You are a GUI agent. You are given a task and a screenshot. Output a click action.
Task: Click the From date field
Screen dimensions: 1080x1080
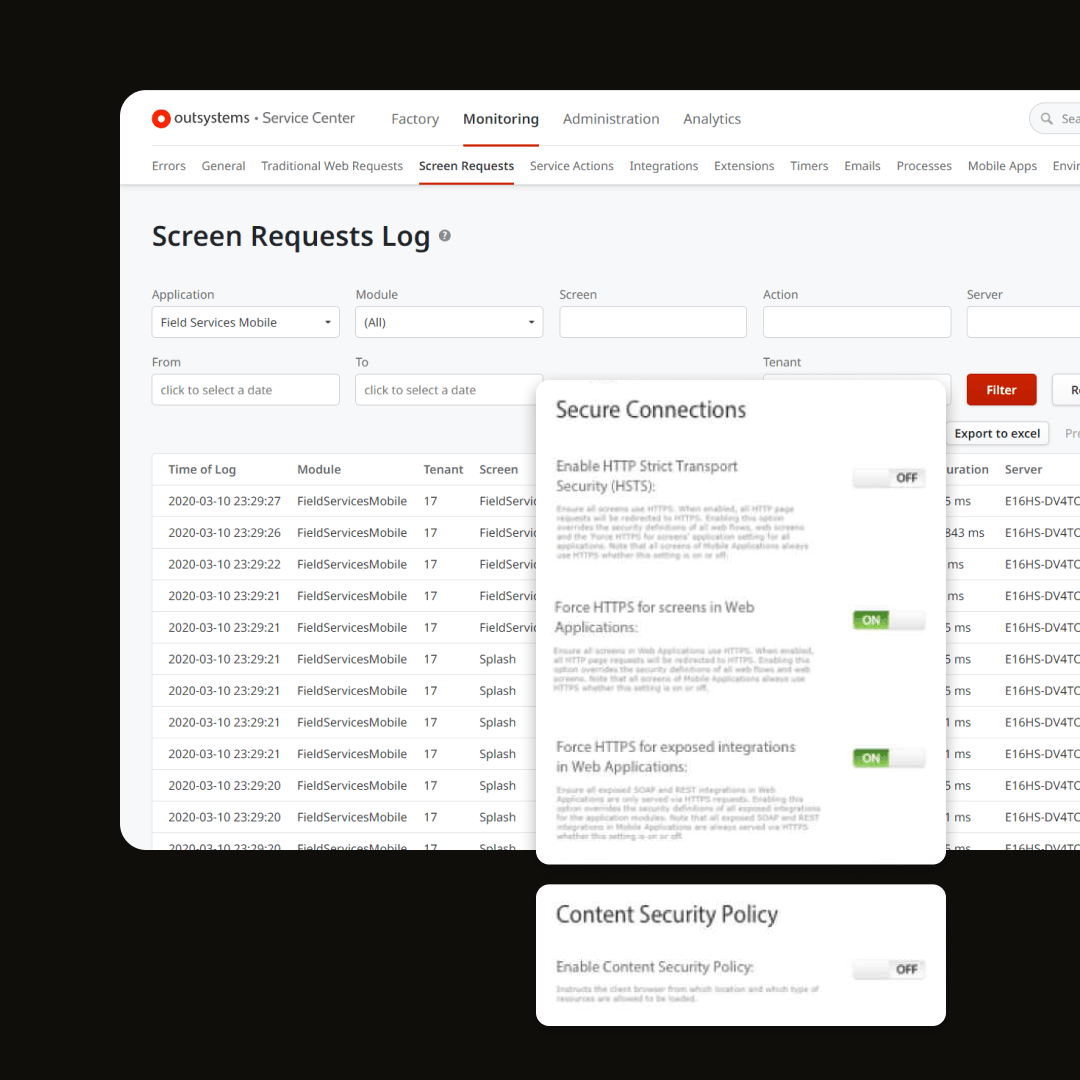245,390
